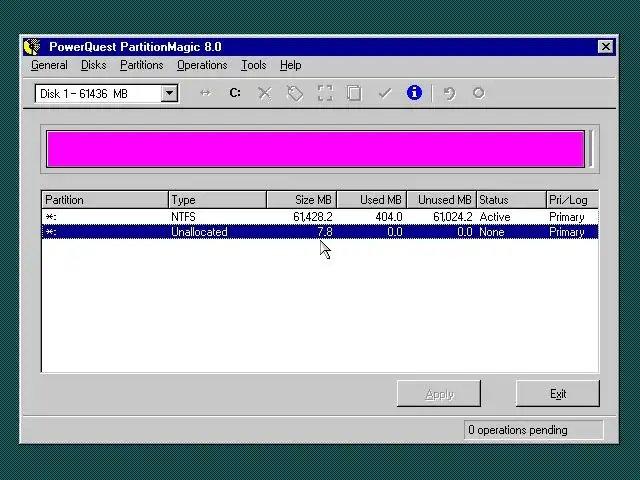Click the Pri/Log column header

(572, 200)
